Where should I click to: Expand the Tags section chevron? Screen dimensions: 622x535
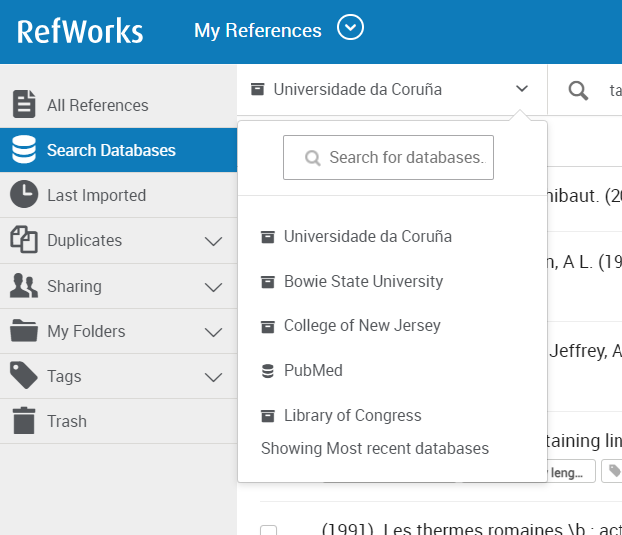tap(213, 377)
